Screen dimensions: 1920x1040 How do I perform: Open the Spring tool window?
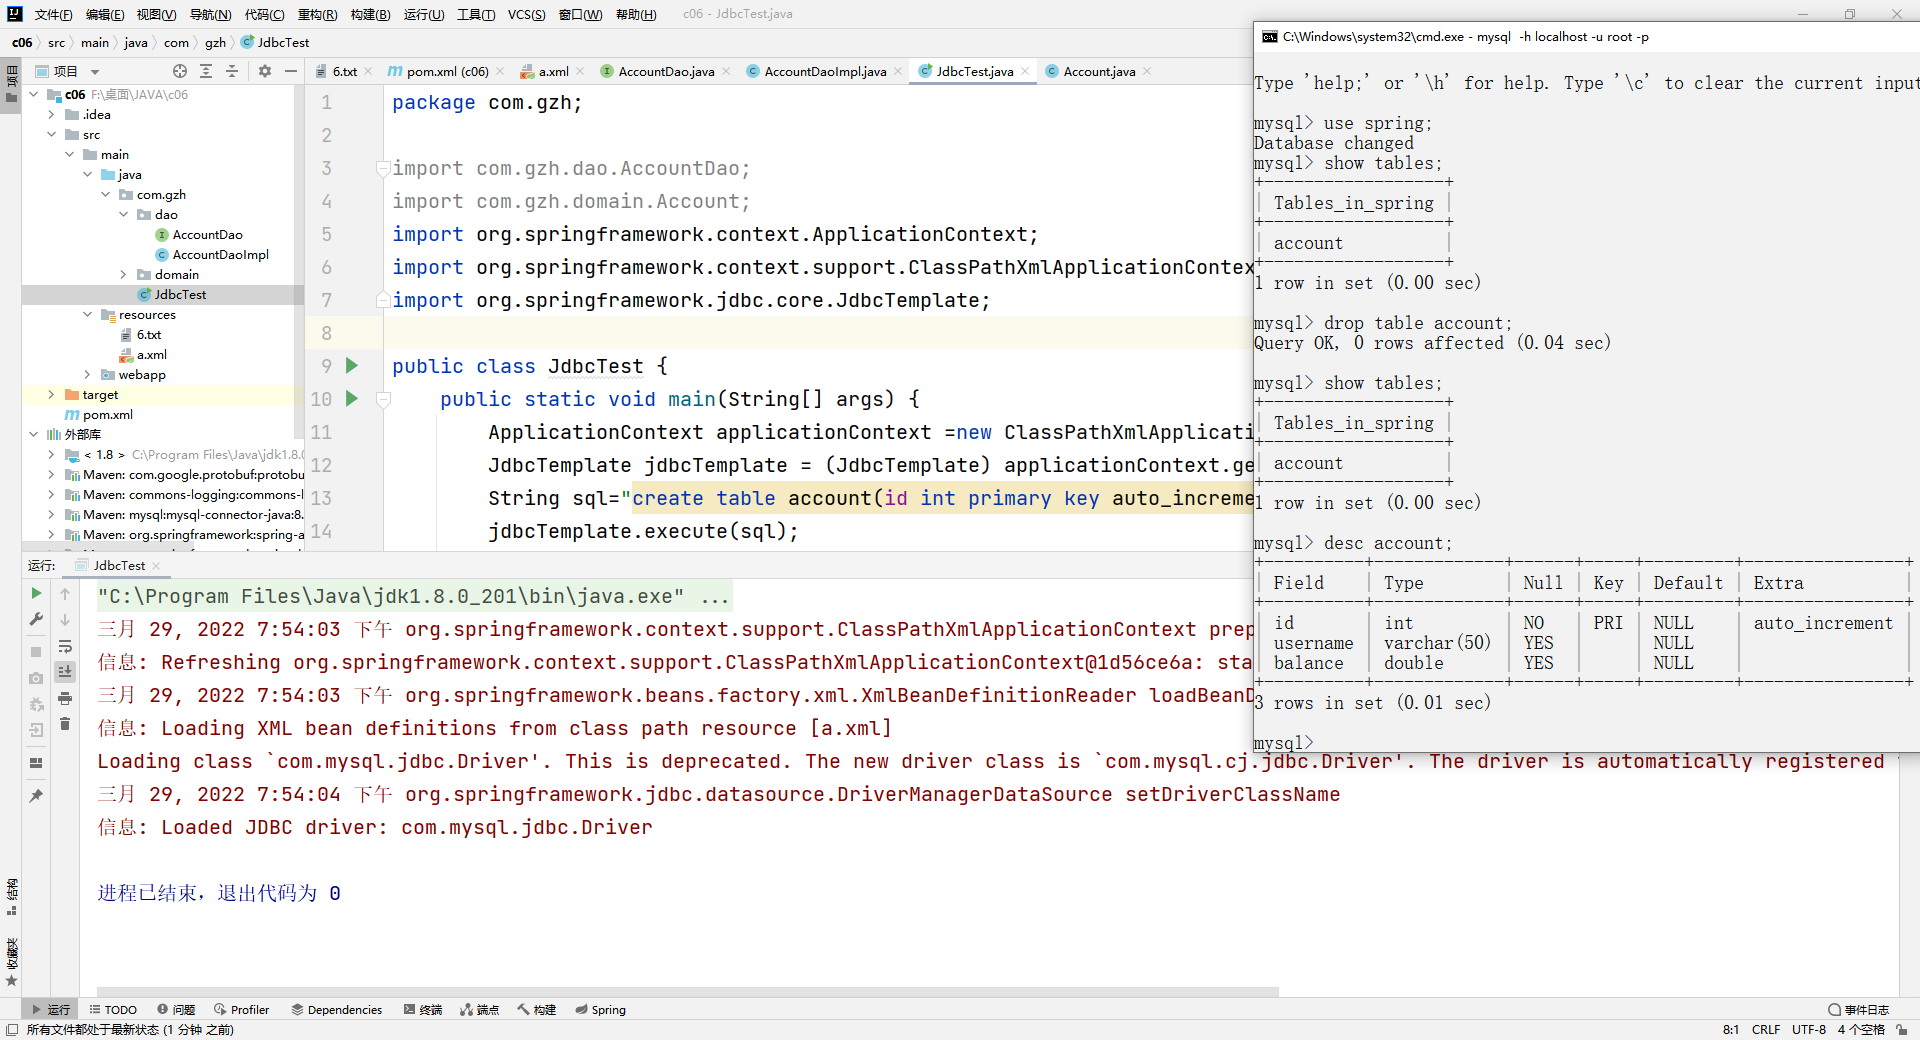600,1010
